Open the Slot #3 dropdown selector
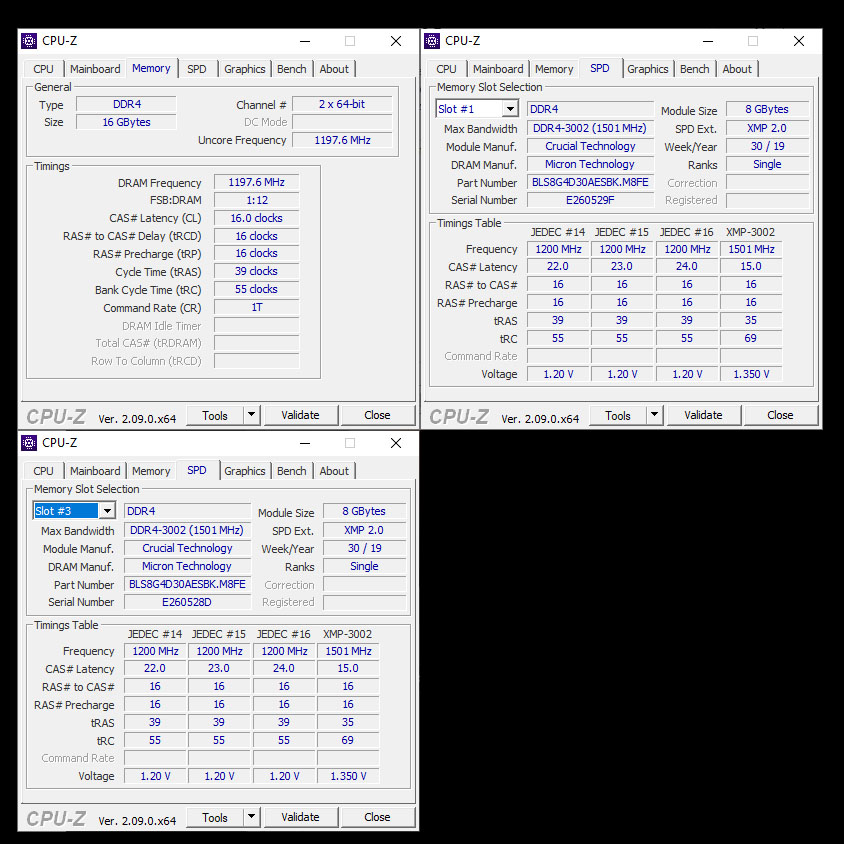The image size is (844, 844). tap(107, 511)
